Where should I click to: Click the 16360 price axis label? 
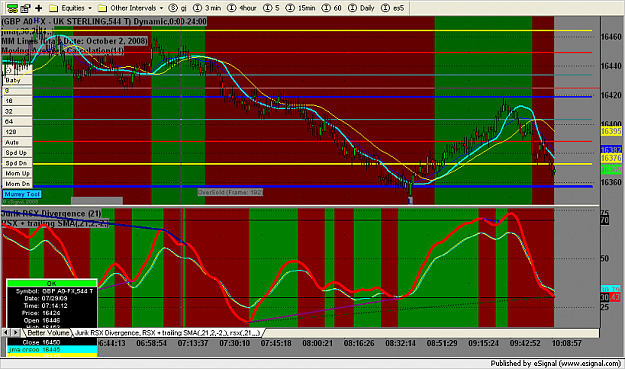pyautogui.click(x=611, y=182)
